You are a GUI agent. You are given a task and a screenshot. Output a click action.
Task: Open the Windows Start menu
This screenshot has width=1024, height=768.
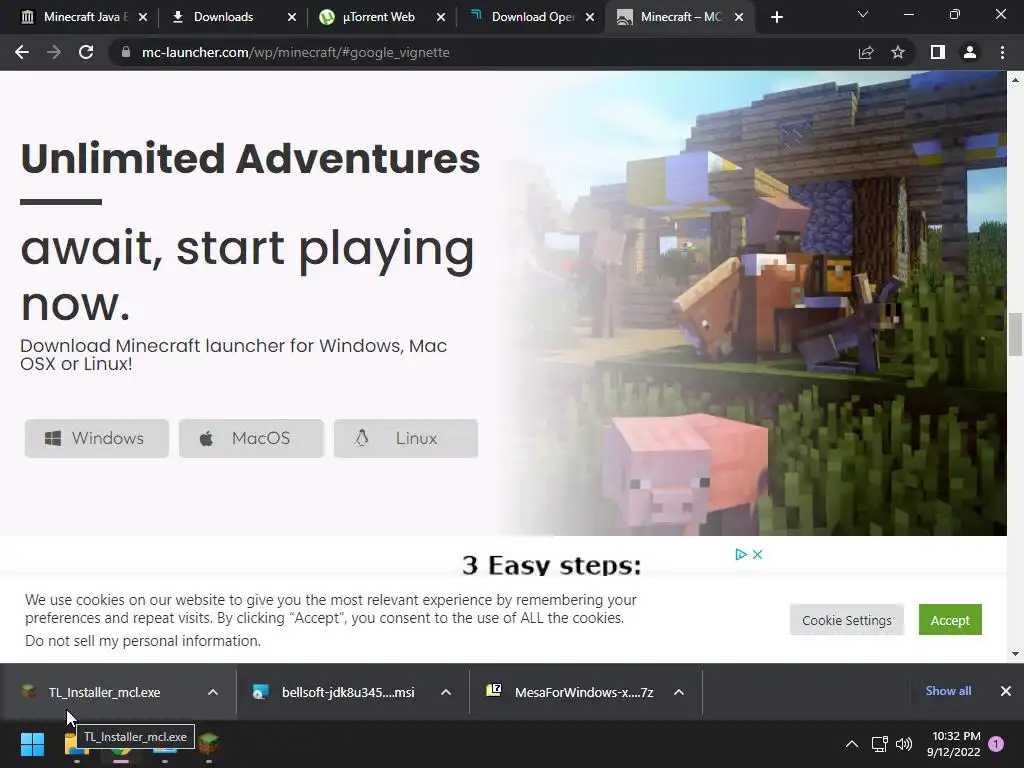tap(32, 743)
